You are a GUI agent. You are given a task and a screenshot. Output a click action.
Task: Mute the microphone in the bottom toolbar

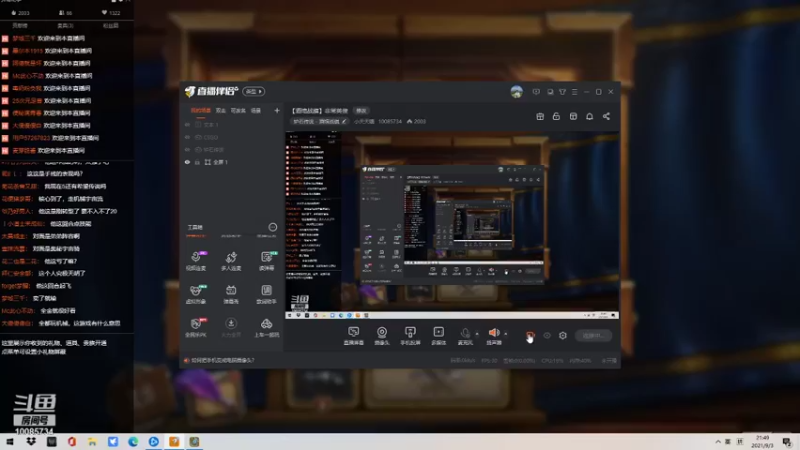[465, 336]
